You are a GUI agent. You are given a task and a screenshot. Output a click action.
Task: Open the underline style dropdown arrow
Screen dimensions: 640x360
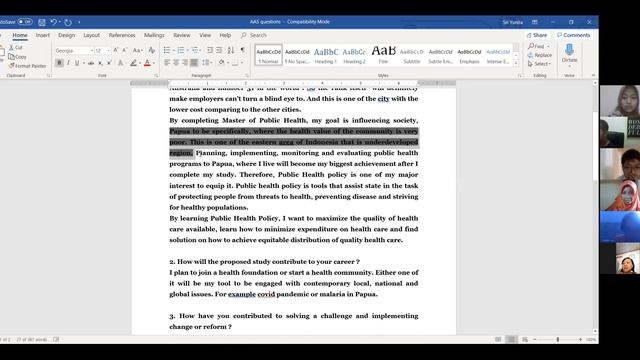[83, 63]
